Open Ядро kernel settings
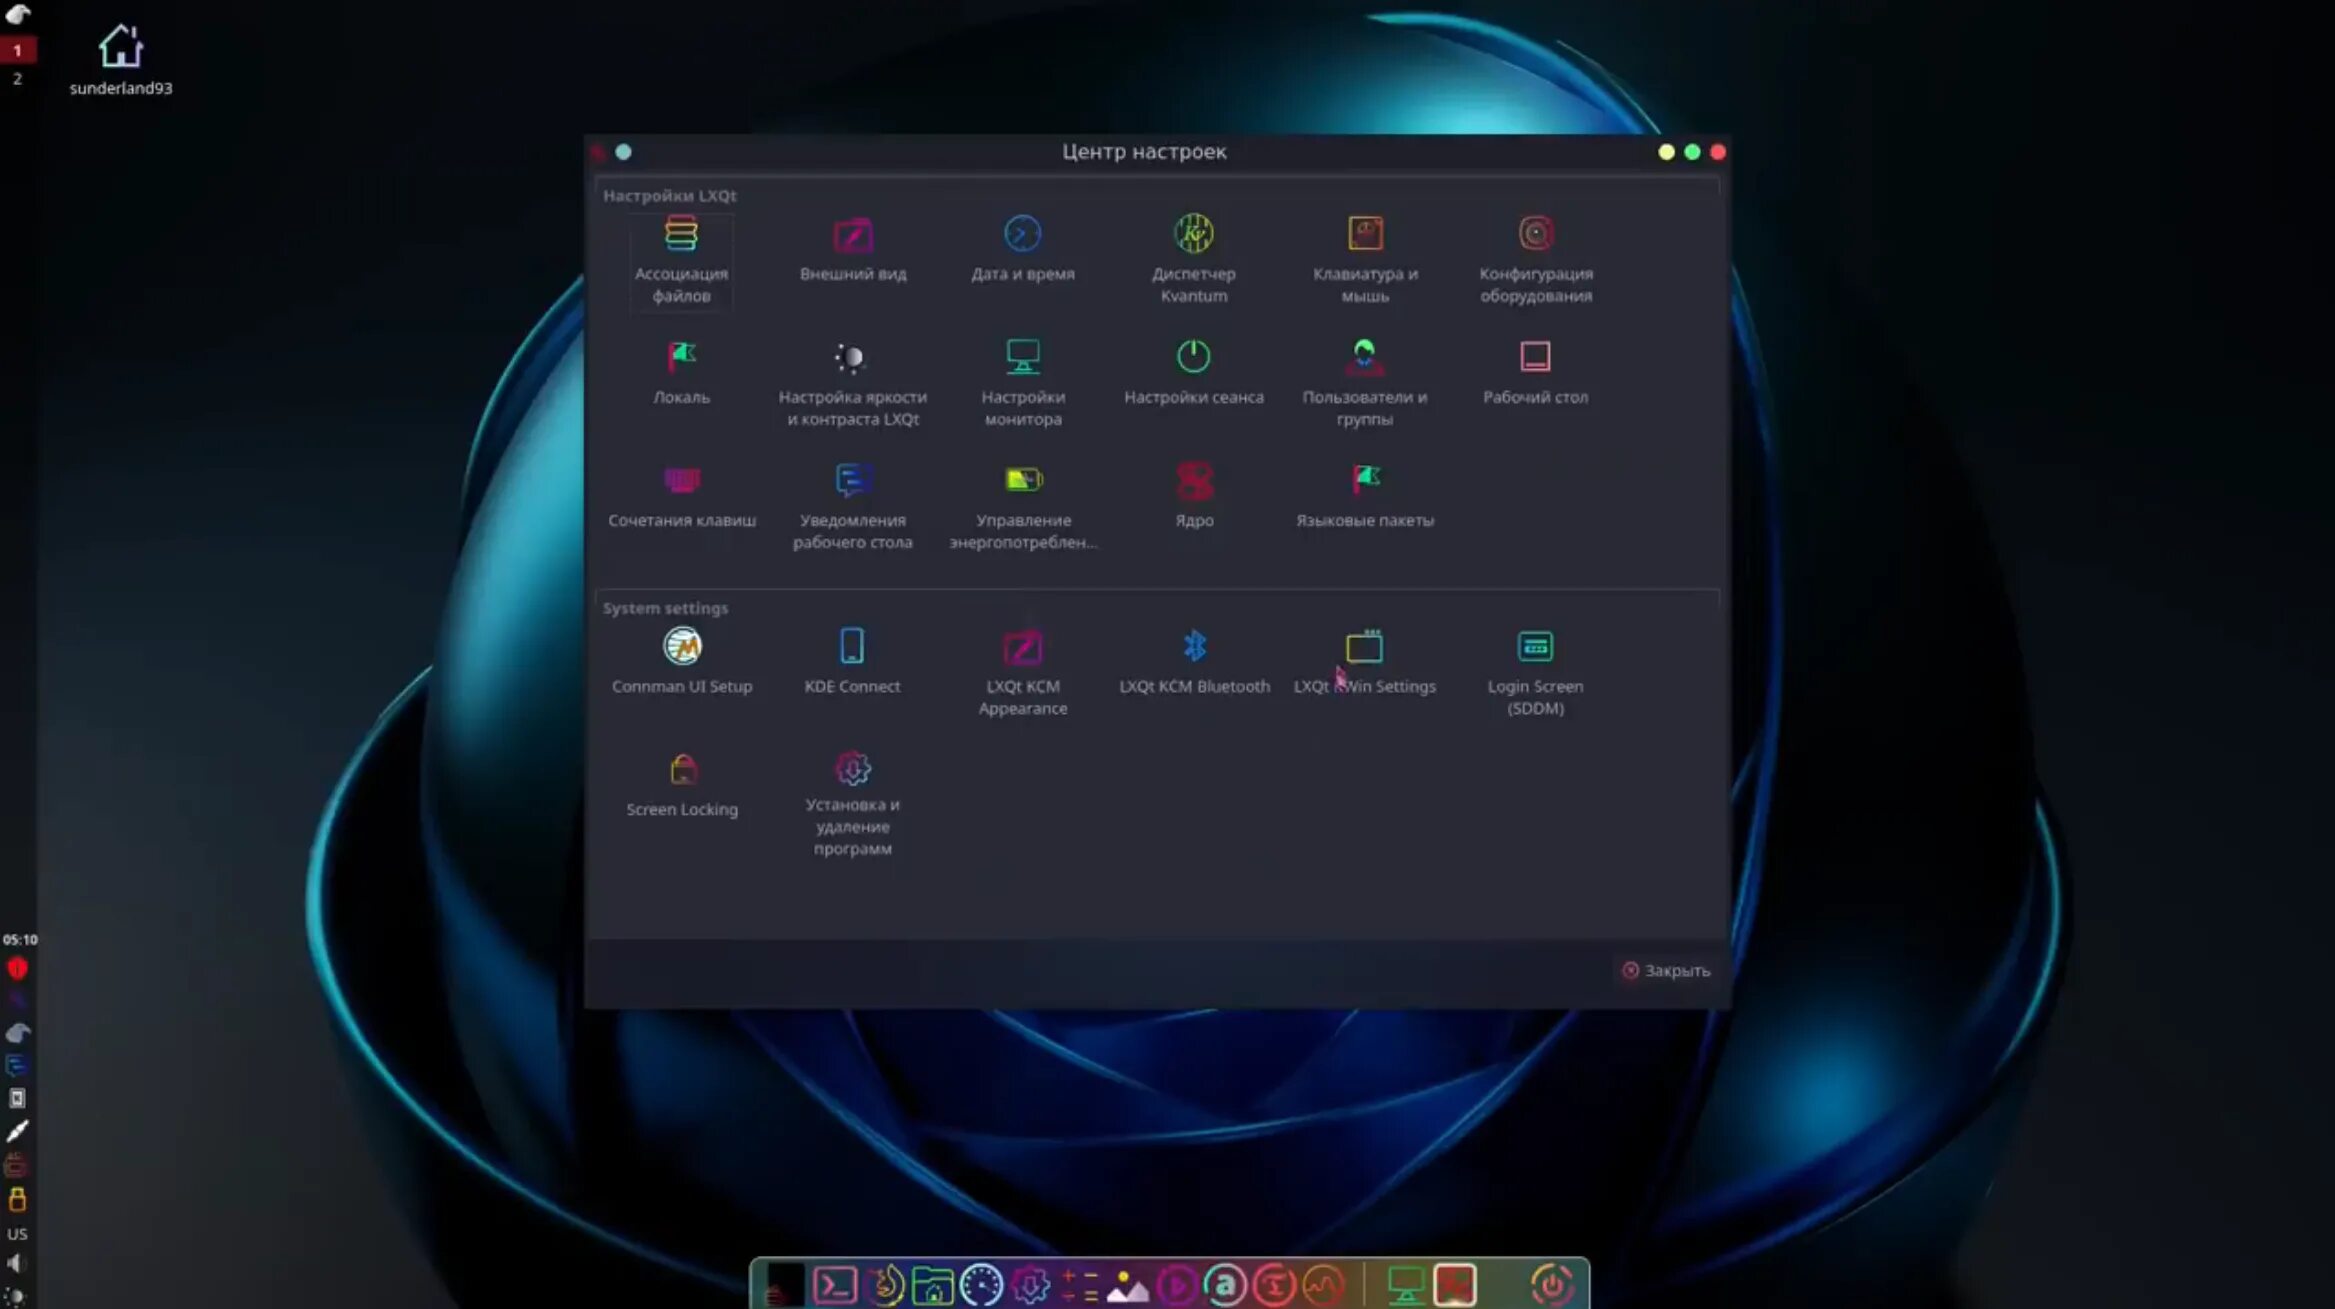The width and height of the screenshot is (2335, 1309). 1194,495
